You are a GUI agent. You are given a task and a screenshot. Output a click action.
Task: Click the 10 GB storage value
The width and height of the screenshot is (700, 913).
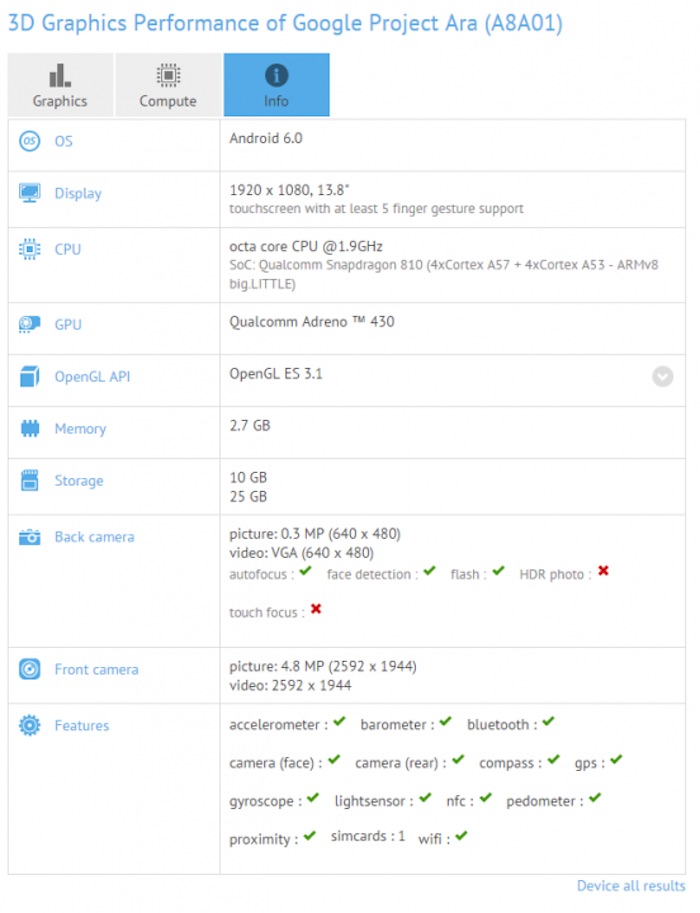click(x=248, y=477)
